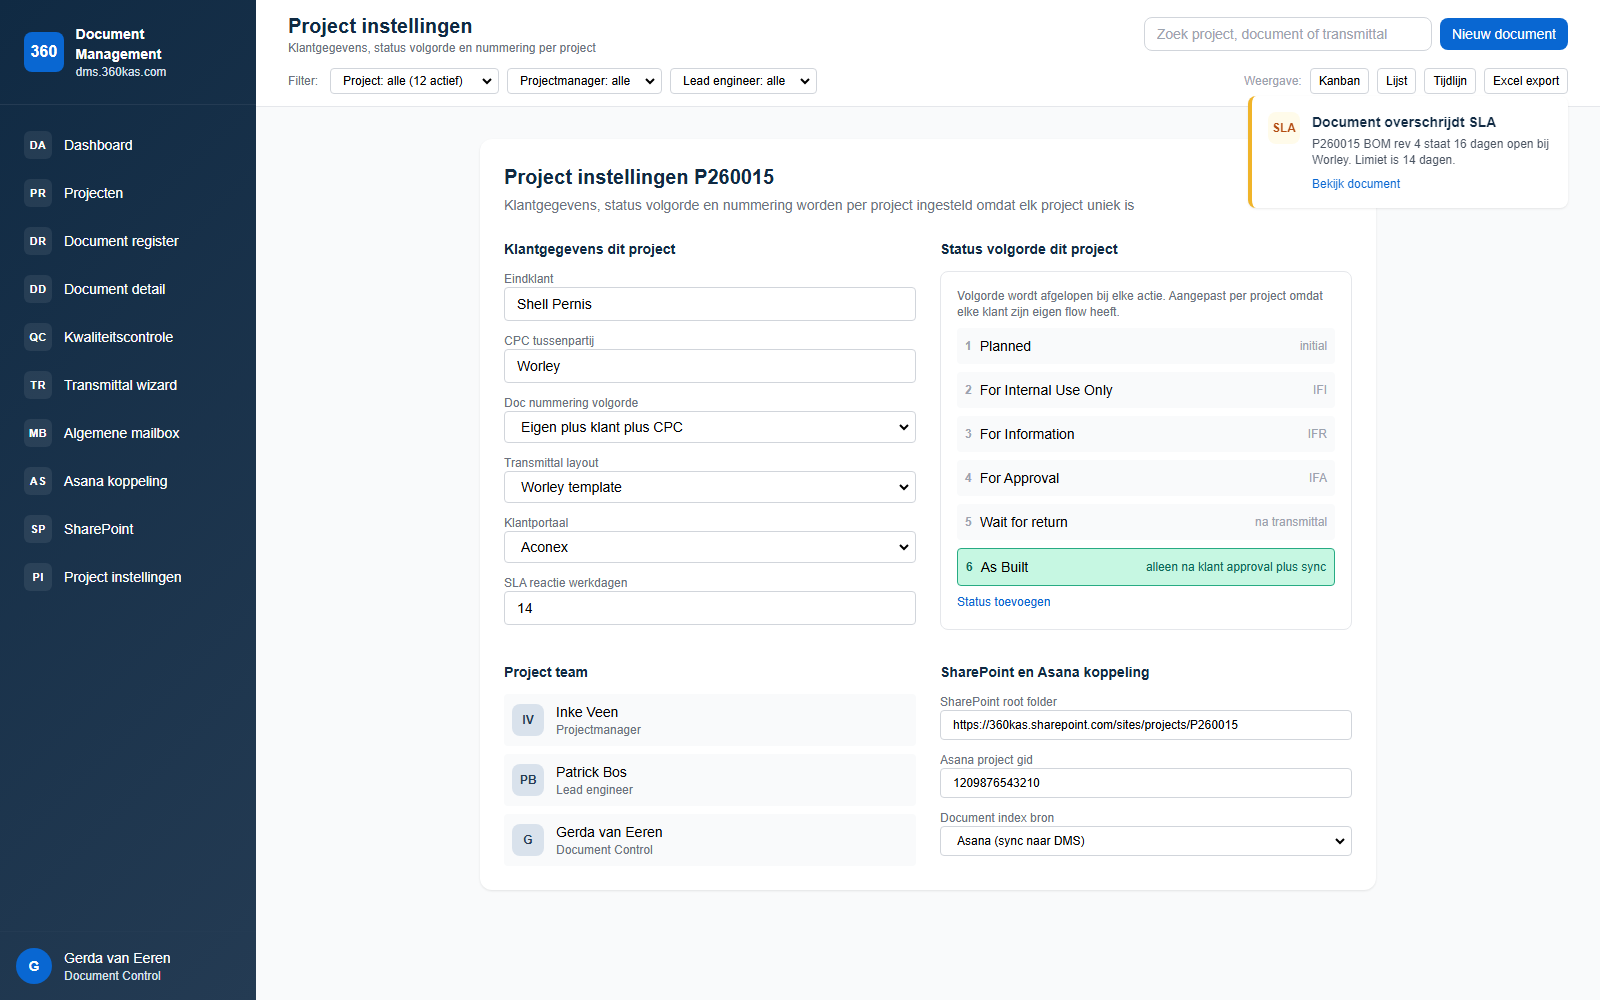1600x1000 pixels.
Task: Switch to Kanban view
Action: pos(1339,81)
